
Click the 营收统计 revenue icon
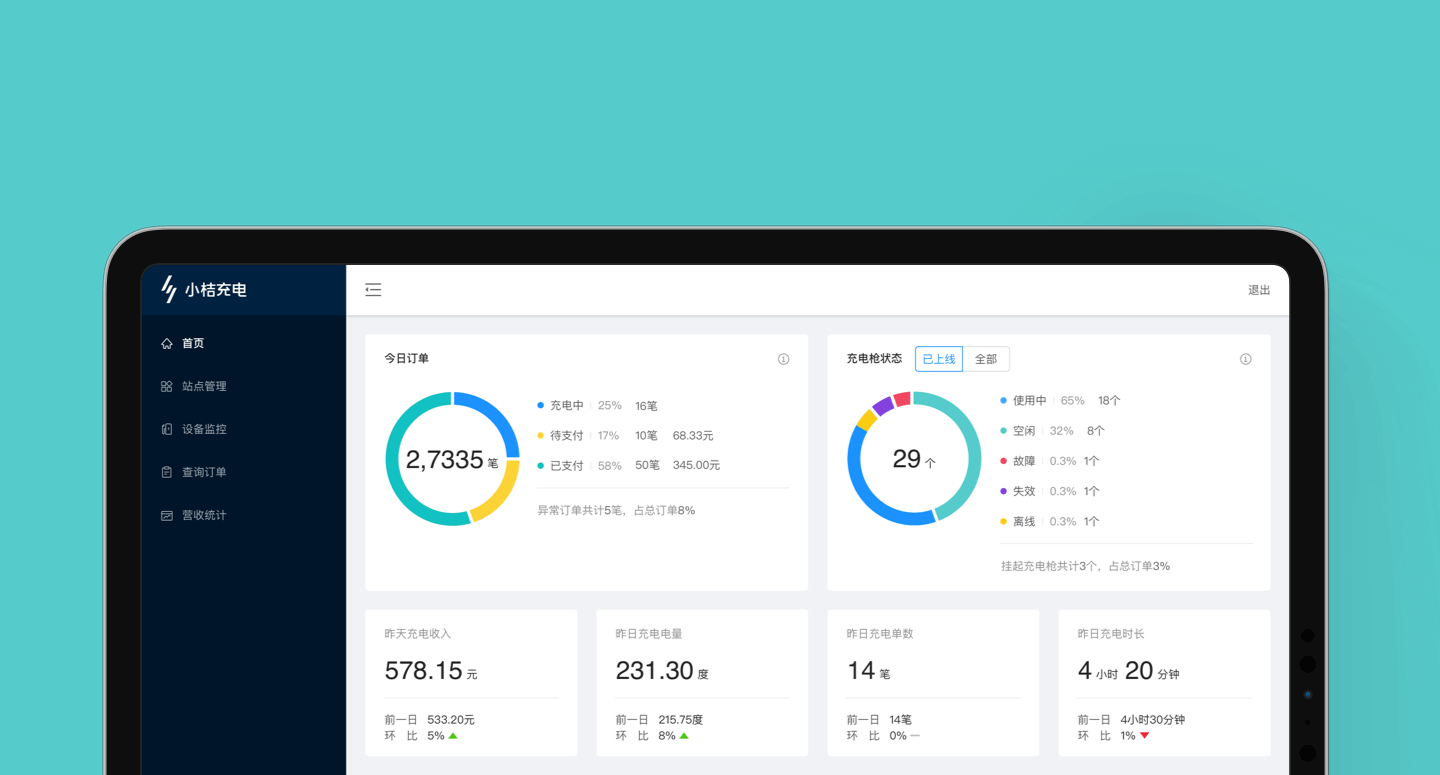(167, 516)
